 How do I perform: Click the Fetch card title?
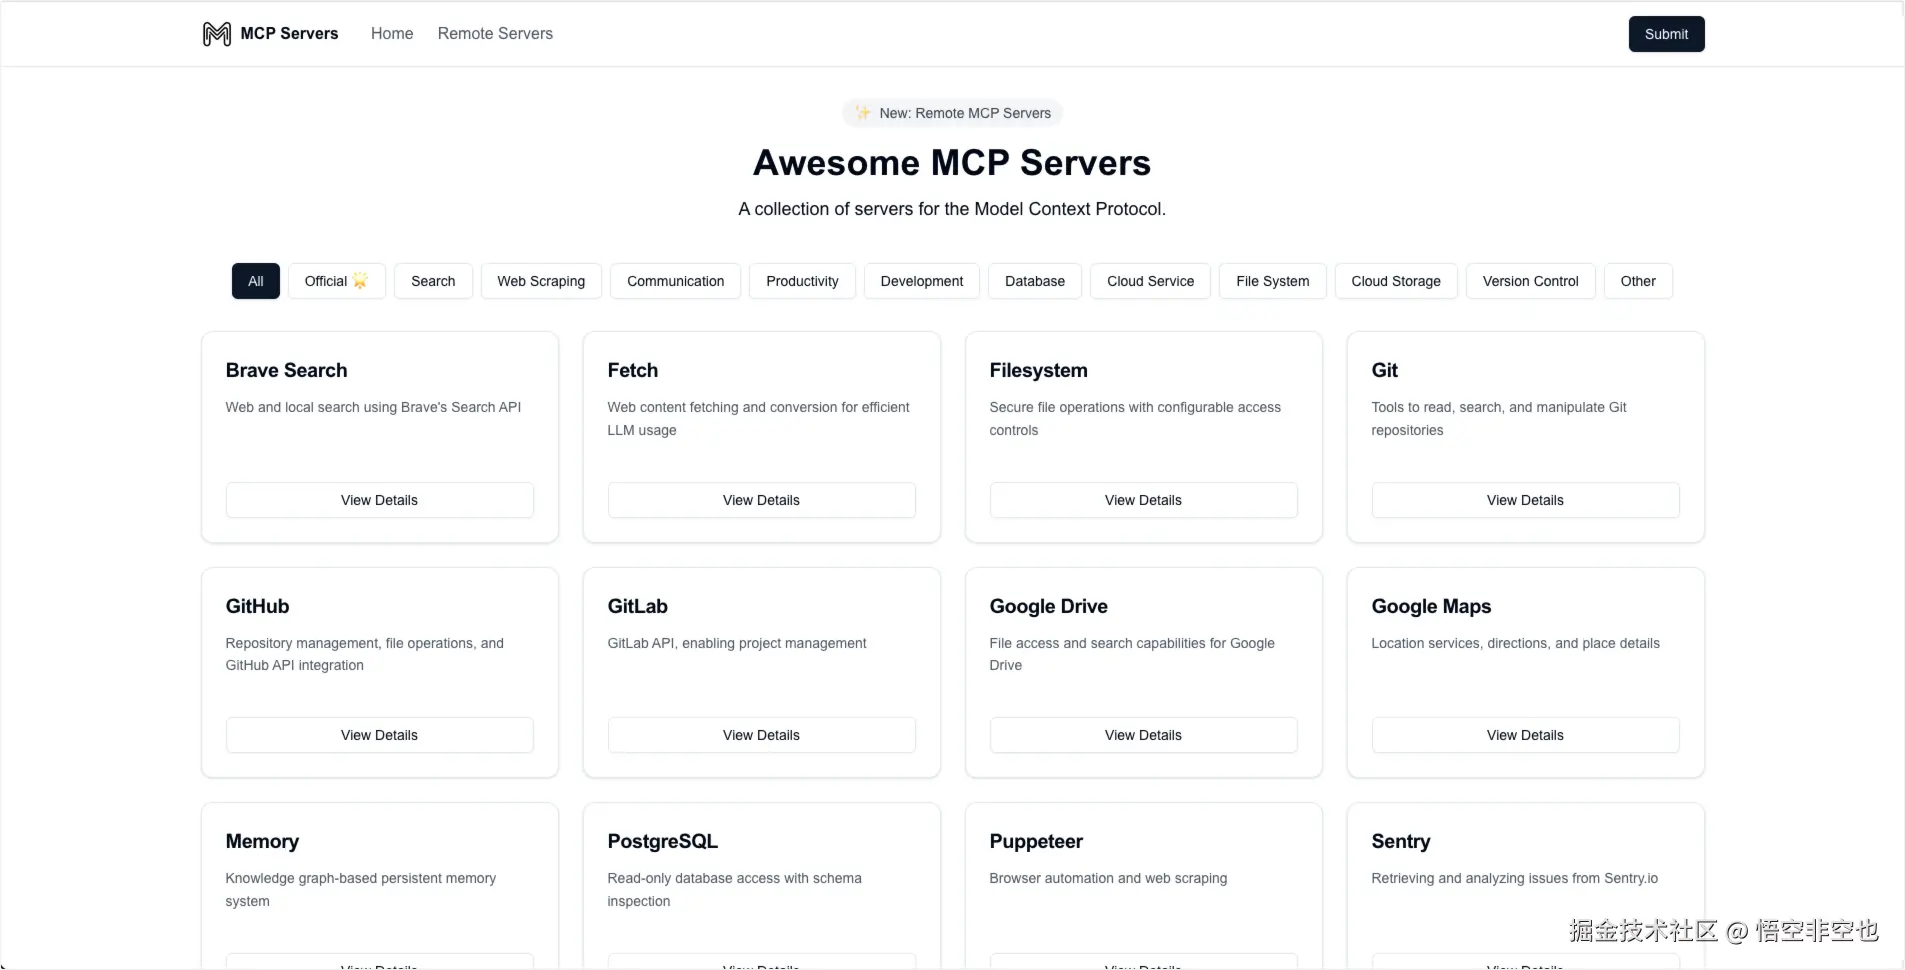pyautogui.click(x=633, y=370)
